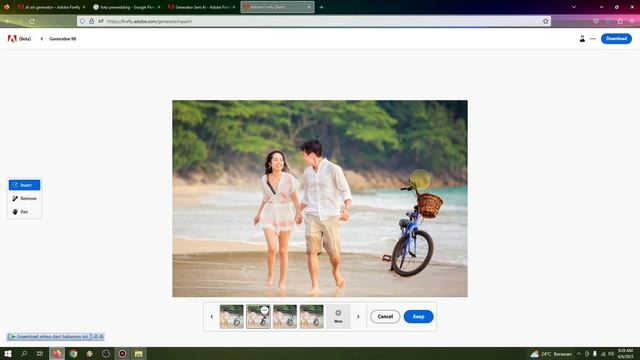Show previous variations with the left chevron
640x360 pixels.
[211, 316]
